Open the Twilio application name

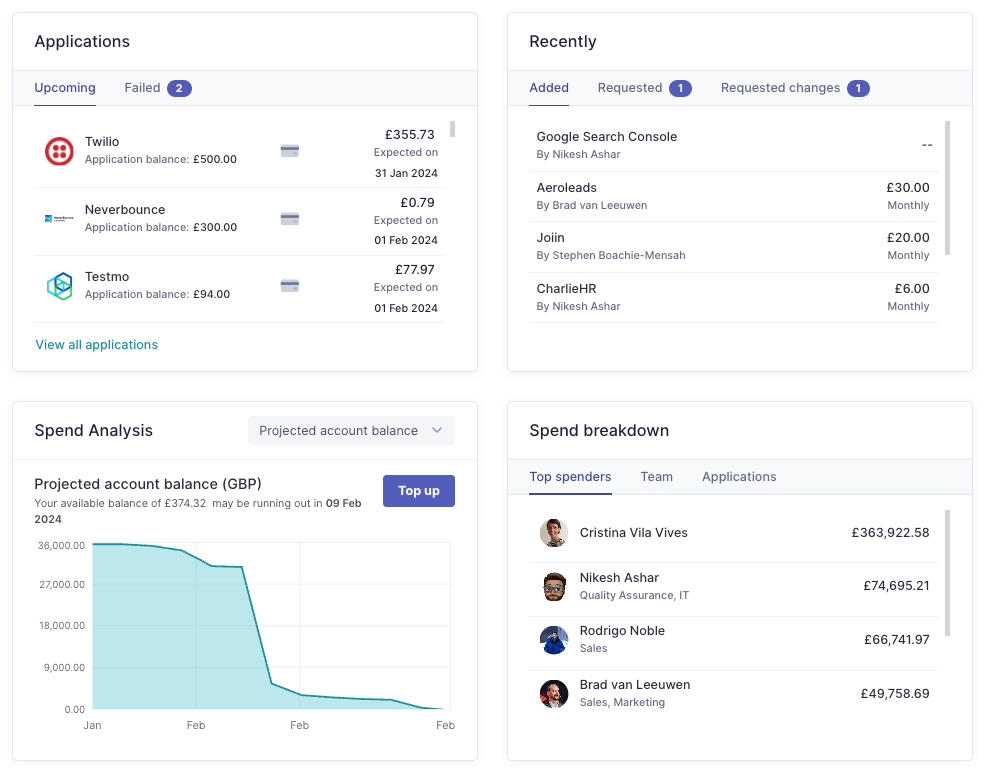tap(102, 142)
